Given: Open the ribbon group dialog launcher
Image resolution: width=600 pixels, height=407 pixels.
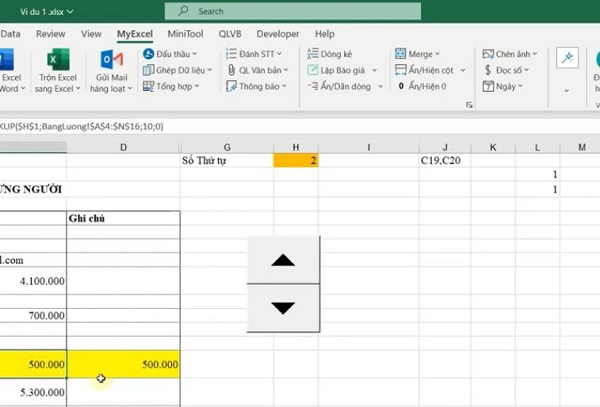Looking at the screenshot, I should pyautogui.click(x=469, y=105).
